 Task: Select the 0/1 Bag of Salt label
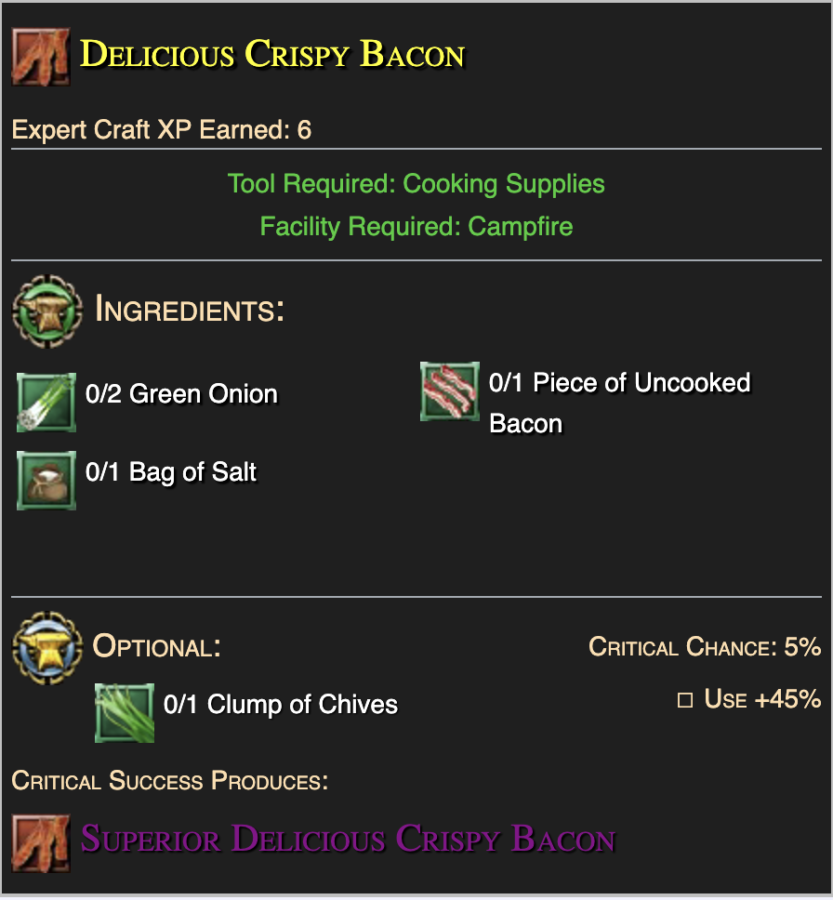pos(171,472)
